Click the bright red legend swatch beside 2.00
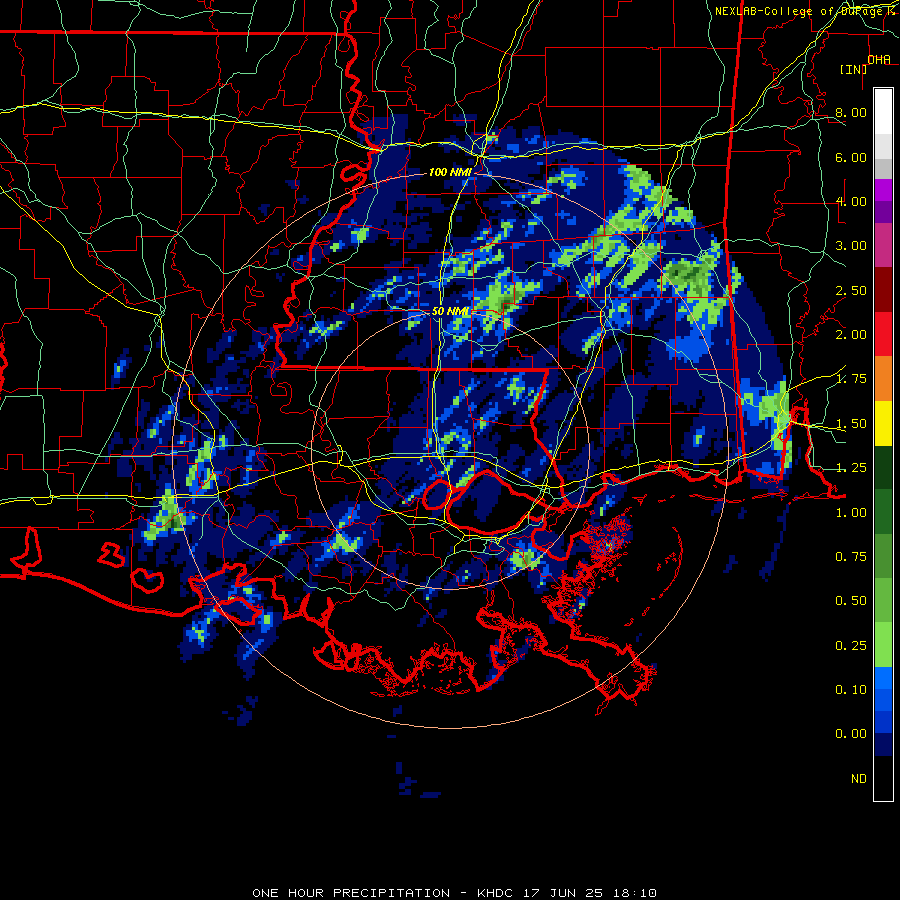The image size is (900, 900). 883,334
